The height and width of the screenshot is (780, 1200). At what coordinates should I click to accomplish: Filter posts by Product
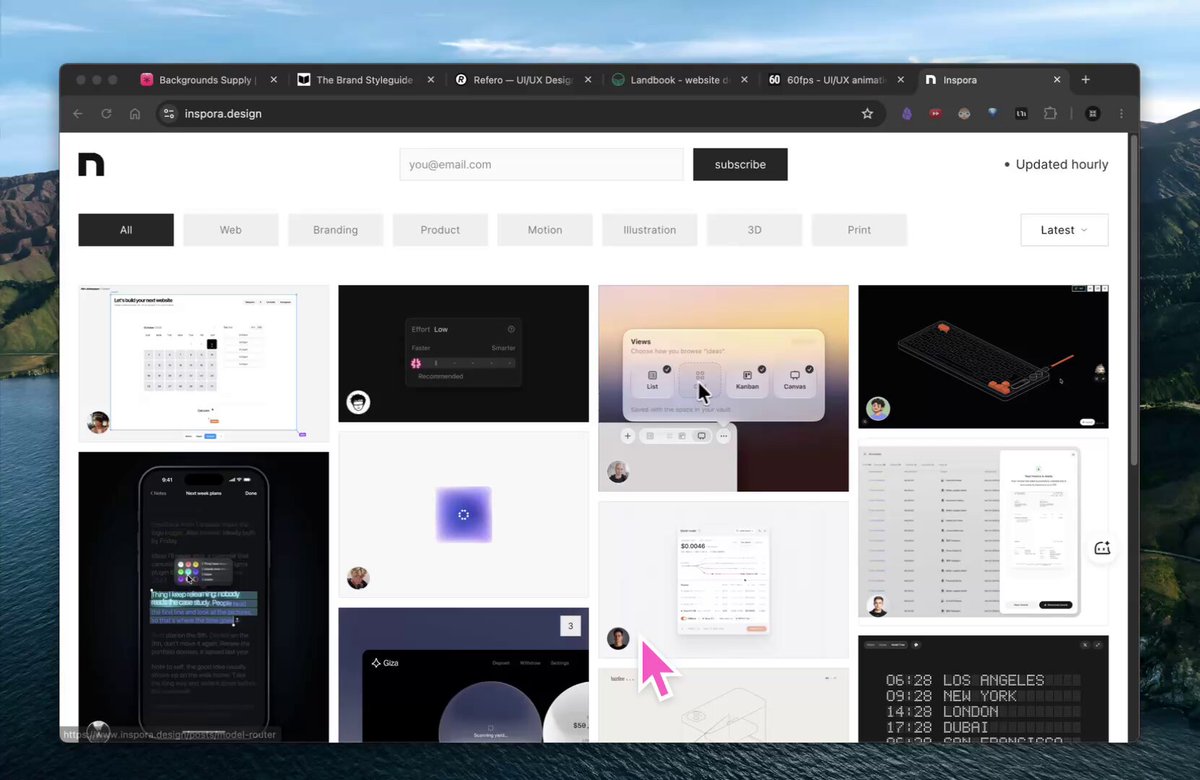coord(440,230)
